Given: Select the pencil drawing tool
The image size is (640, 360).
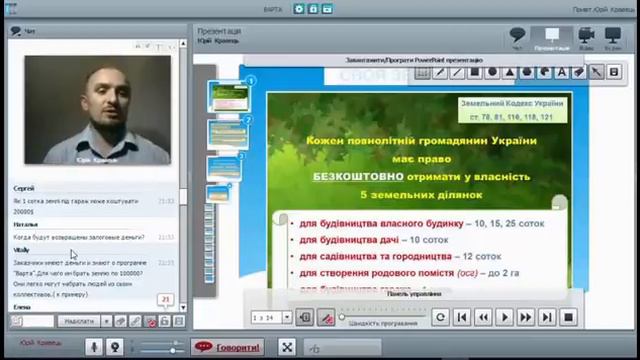Looking at the screenshot, I should tap(440, 72).
